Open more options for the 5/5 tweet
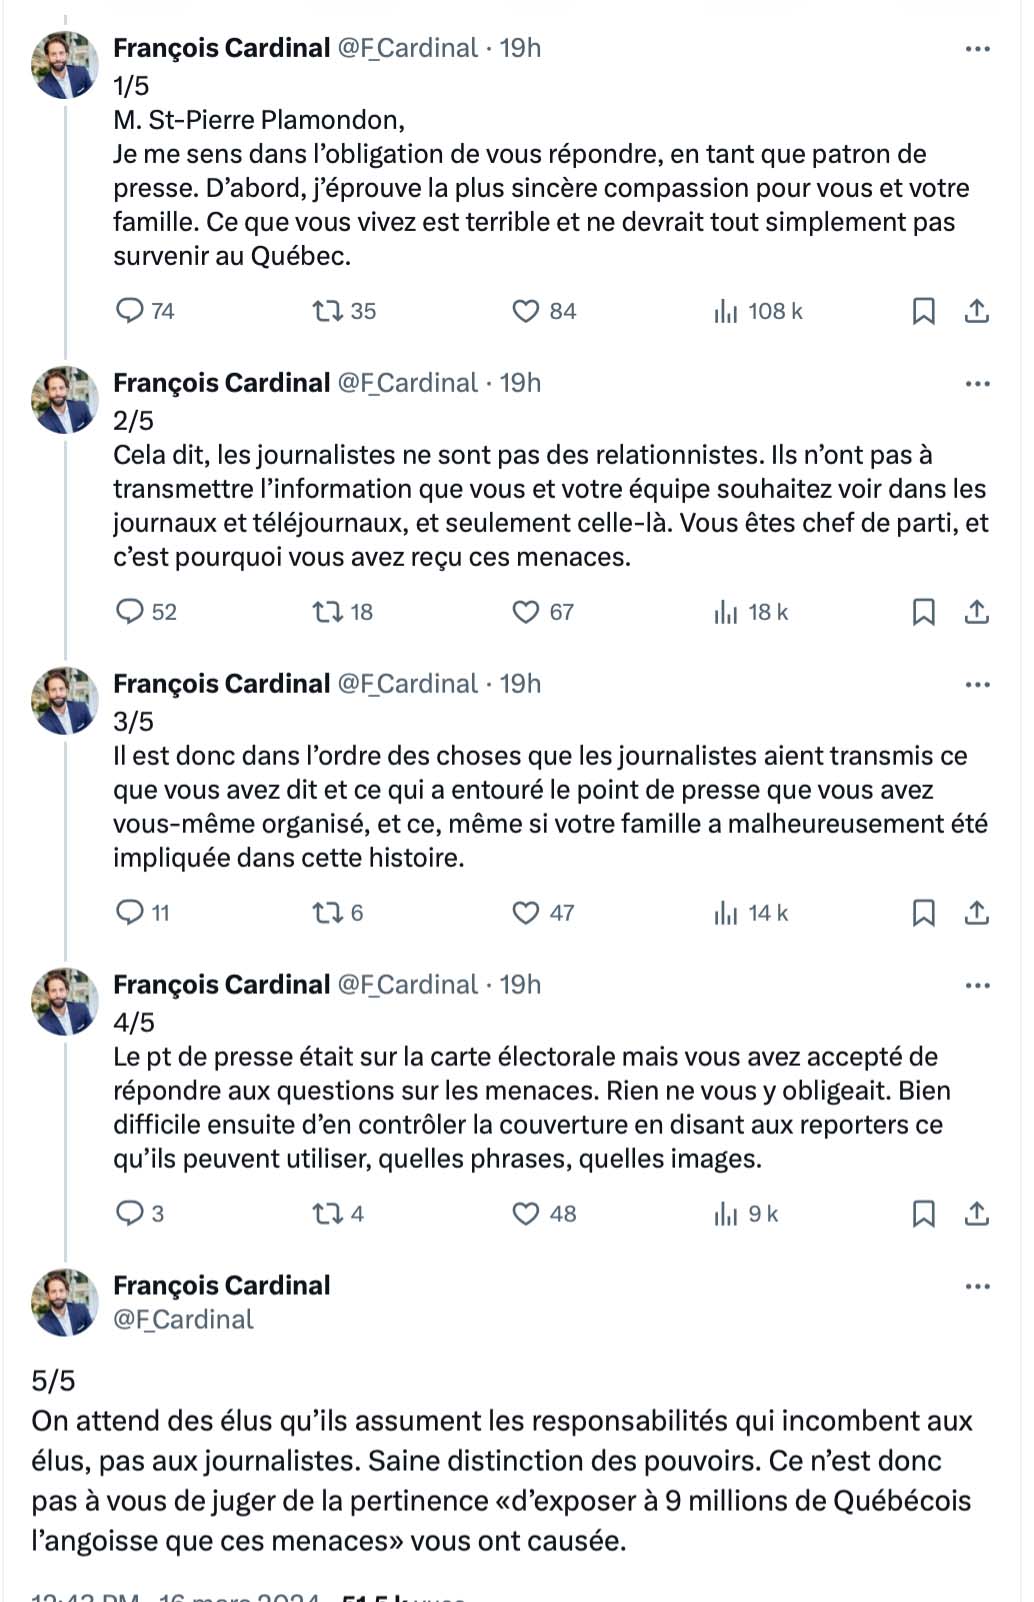 977,1287
